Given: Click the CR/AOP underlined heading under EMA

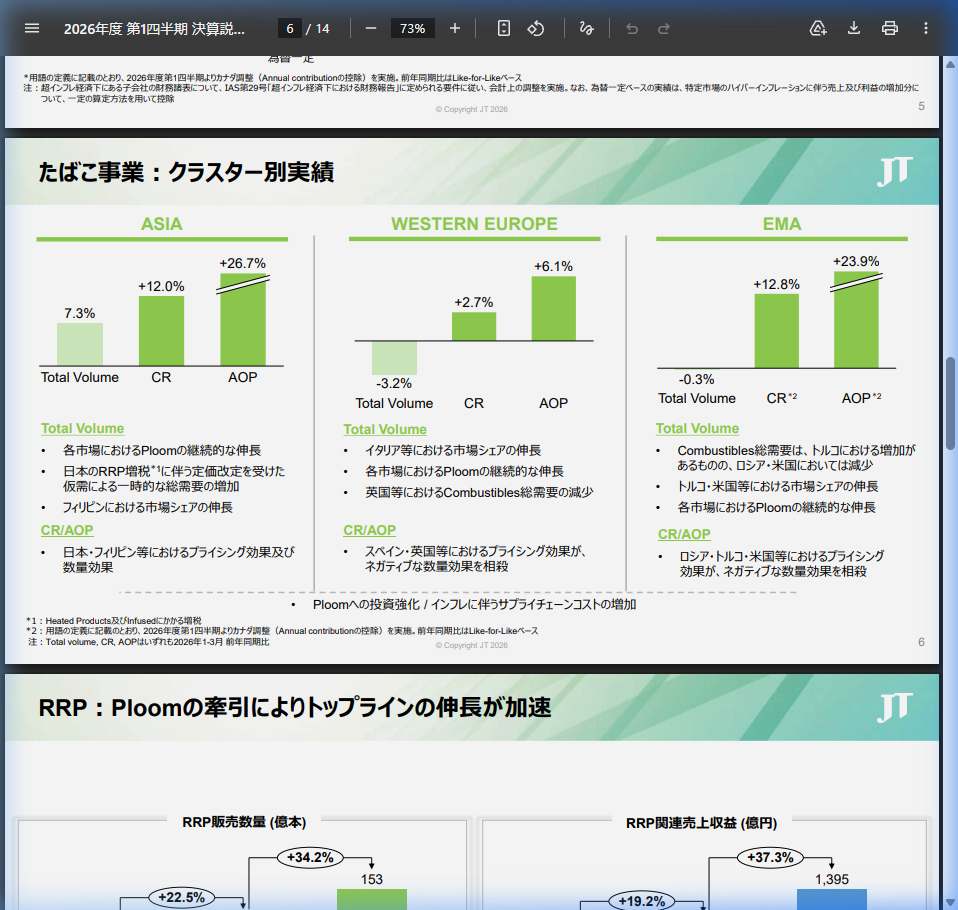Looking at the screenshot, I should point(684,534).
